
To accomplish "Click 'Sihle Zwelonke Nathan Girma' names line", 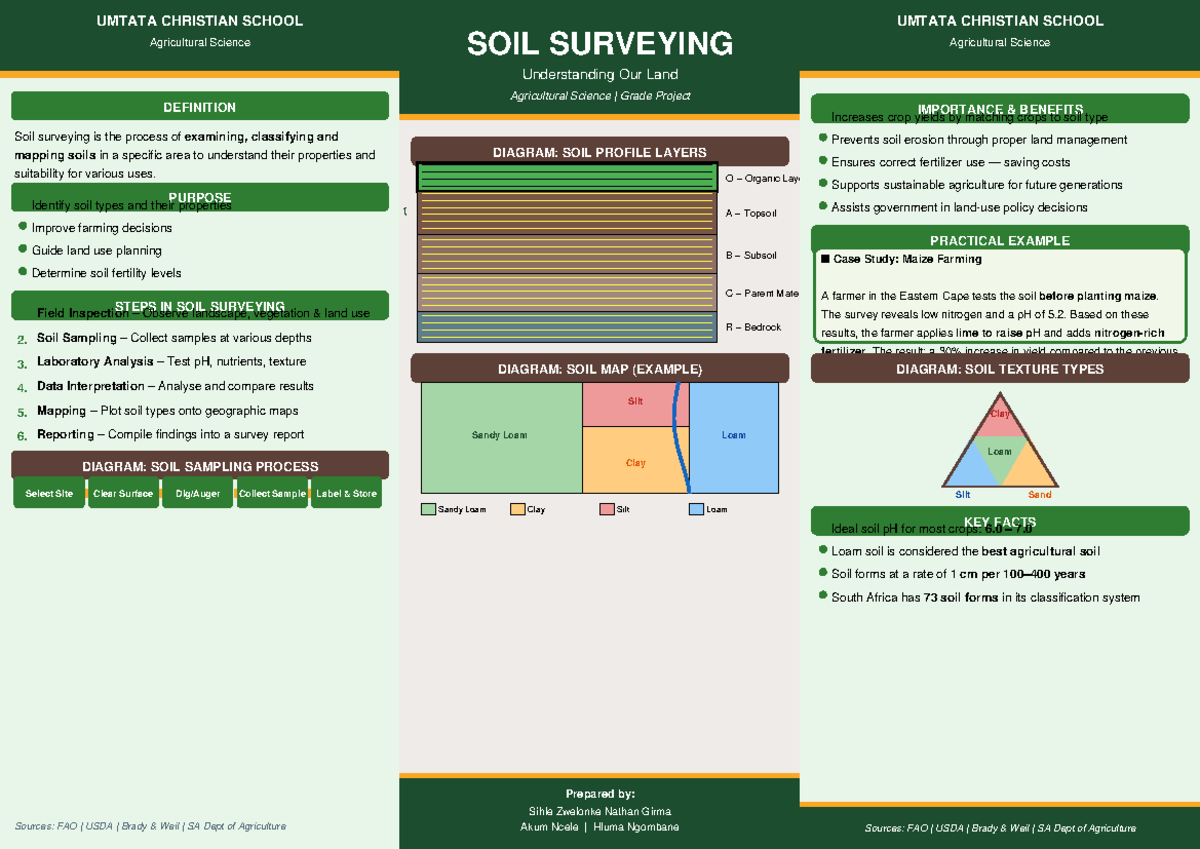I will [x=600, y=811].
